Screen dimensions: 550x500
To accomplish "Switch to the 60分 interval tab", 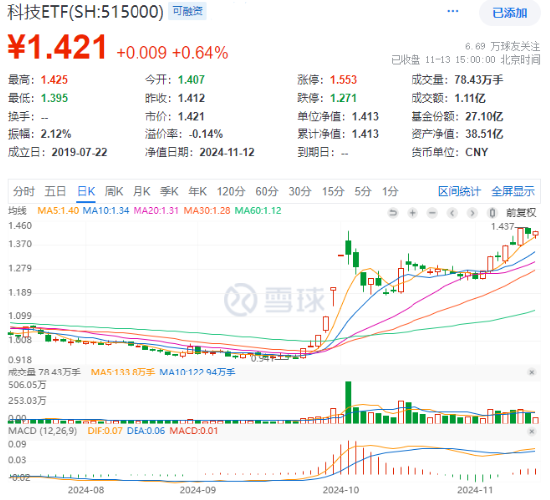I will pyautogui.click(x=267, y=191).
